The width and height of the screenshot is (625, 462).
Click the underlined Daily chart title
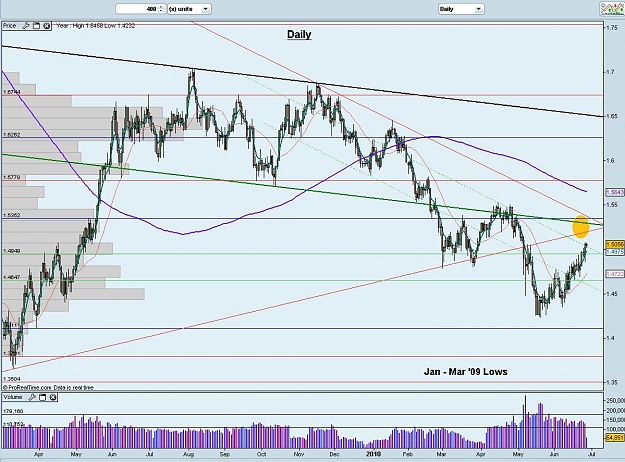click(299, 34)
